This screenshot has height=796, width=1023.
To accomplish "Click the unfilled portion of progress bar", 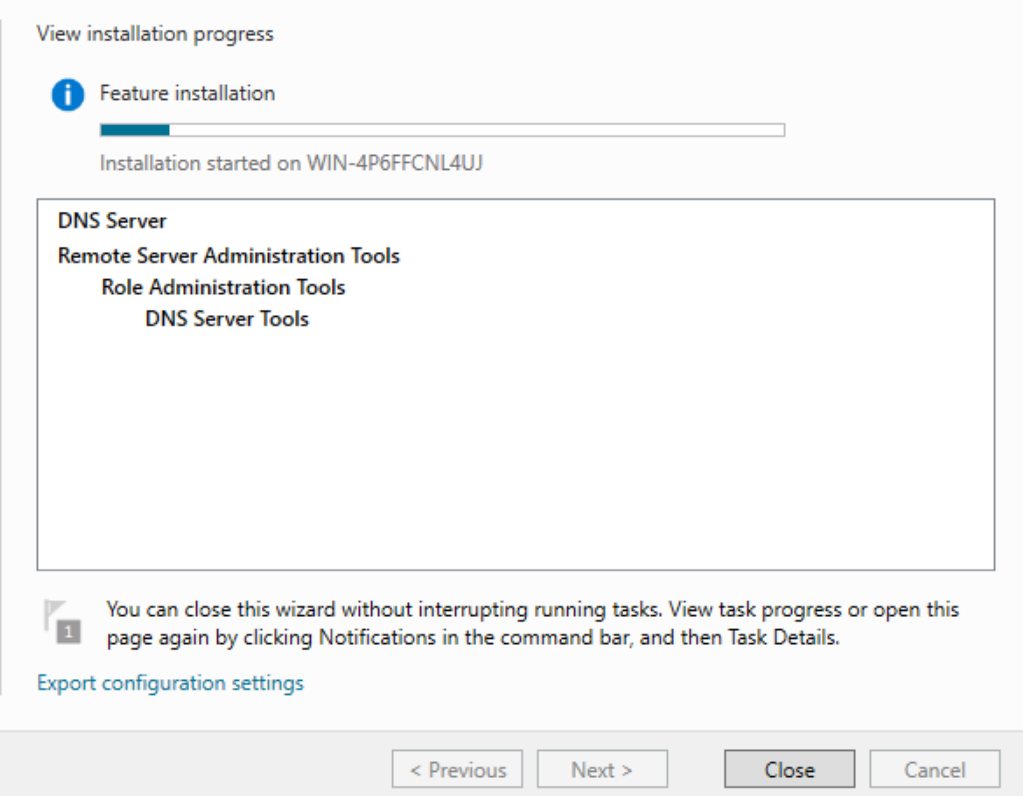I will pos(477,130).
